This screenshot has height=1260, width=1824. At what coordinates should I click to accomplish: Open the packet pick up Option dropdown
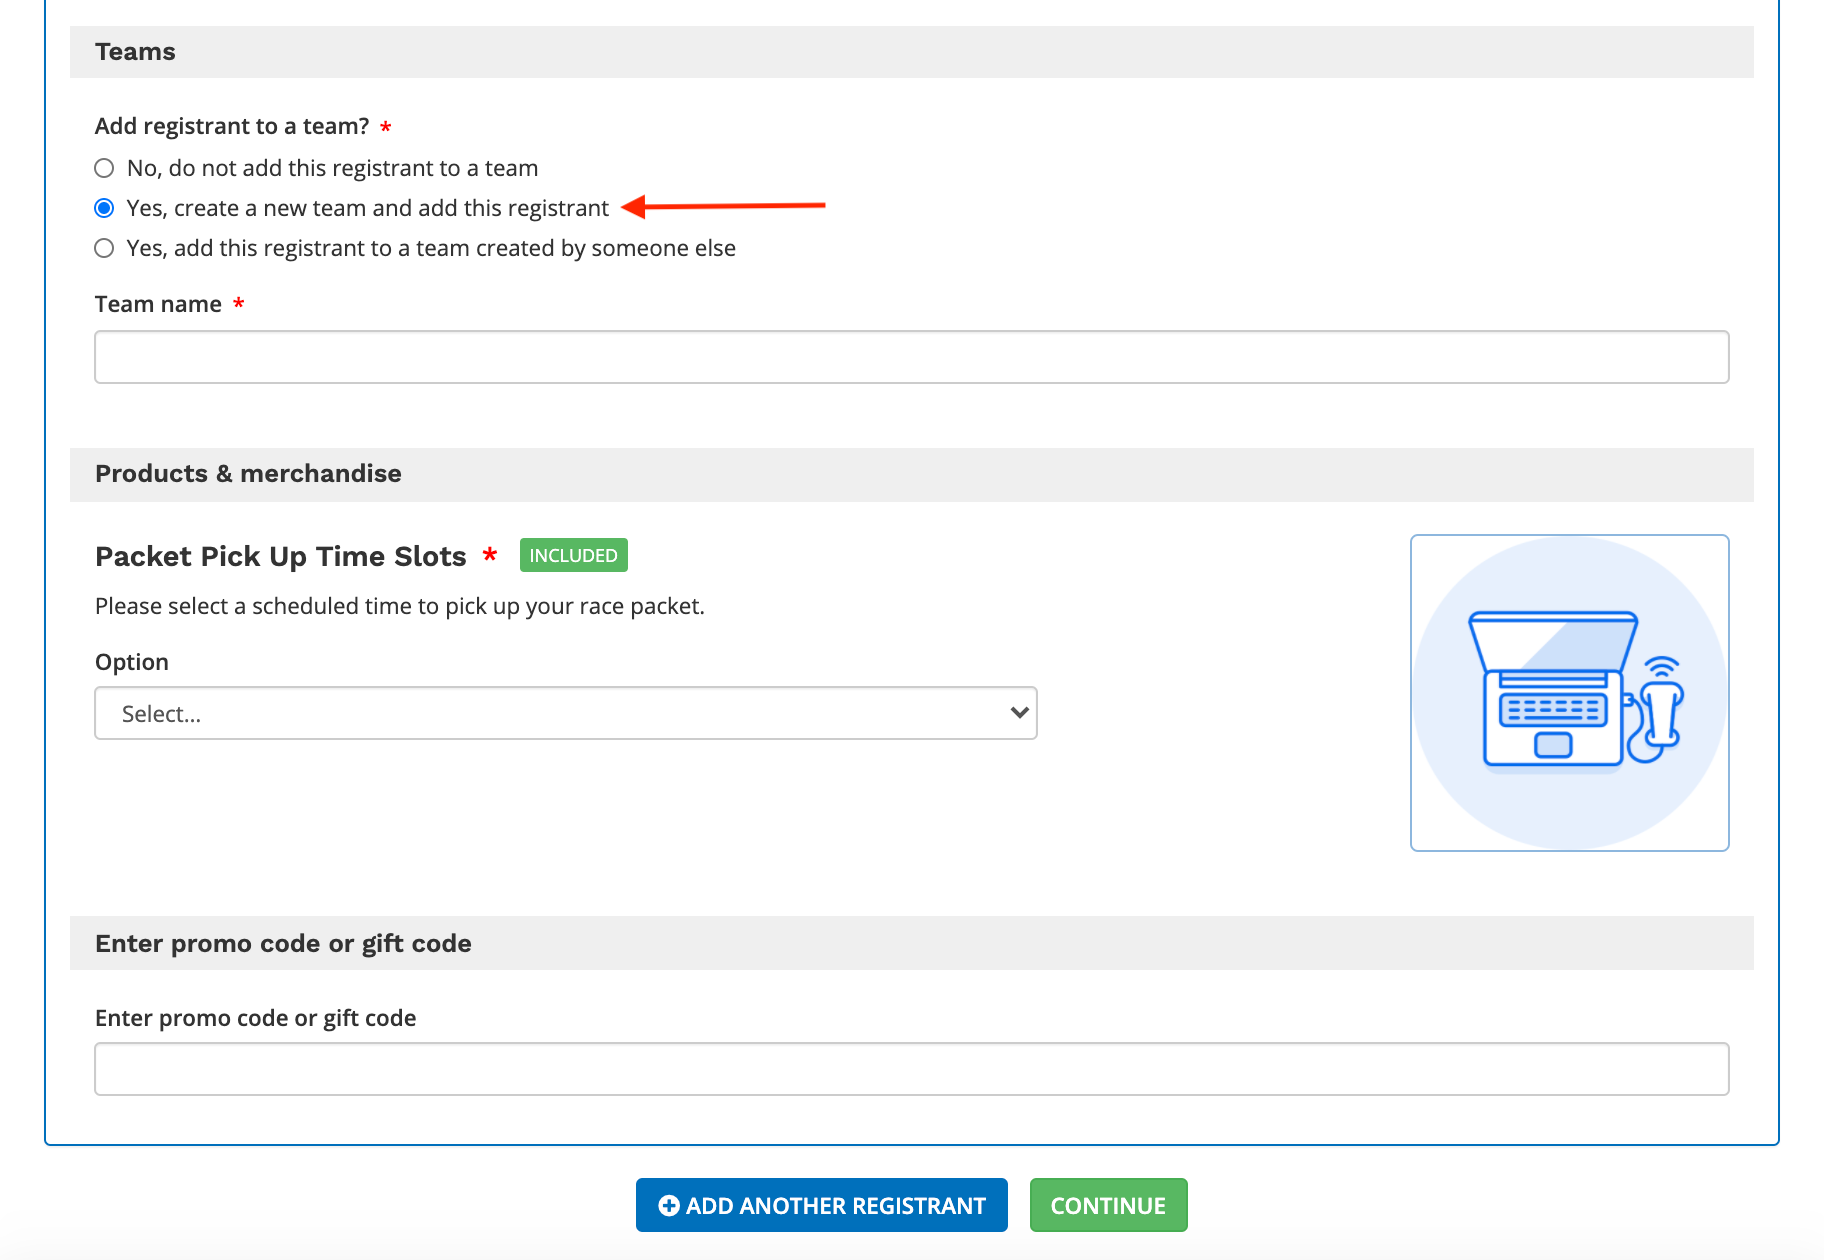pyautogui.click(x=565, y=713)
